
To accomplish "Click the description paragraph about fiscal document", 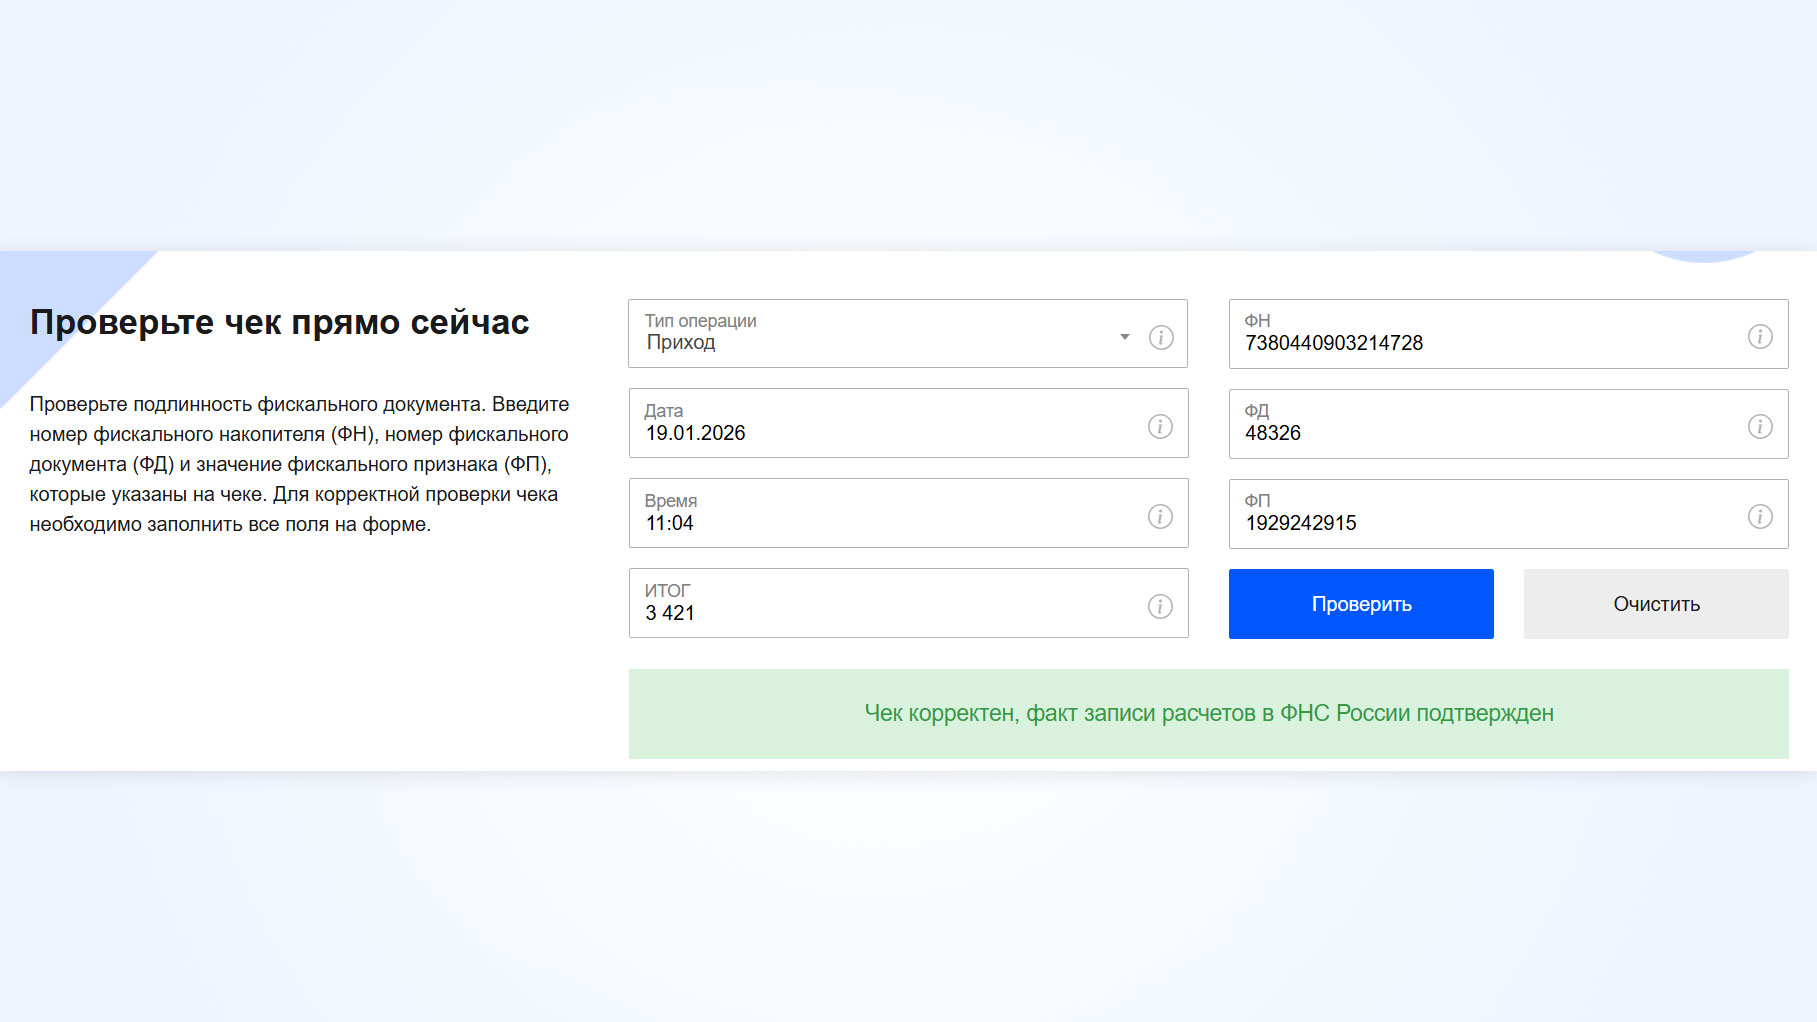I will [299, 464].
